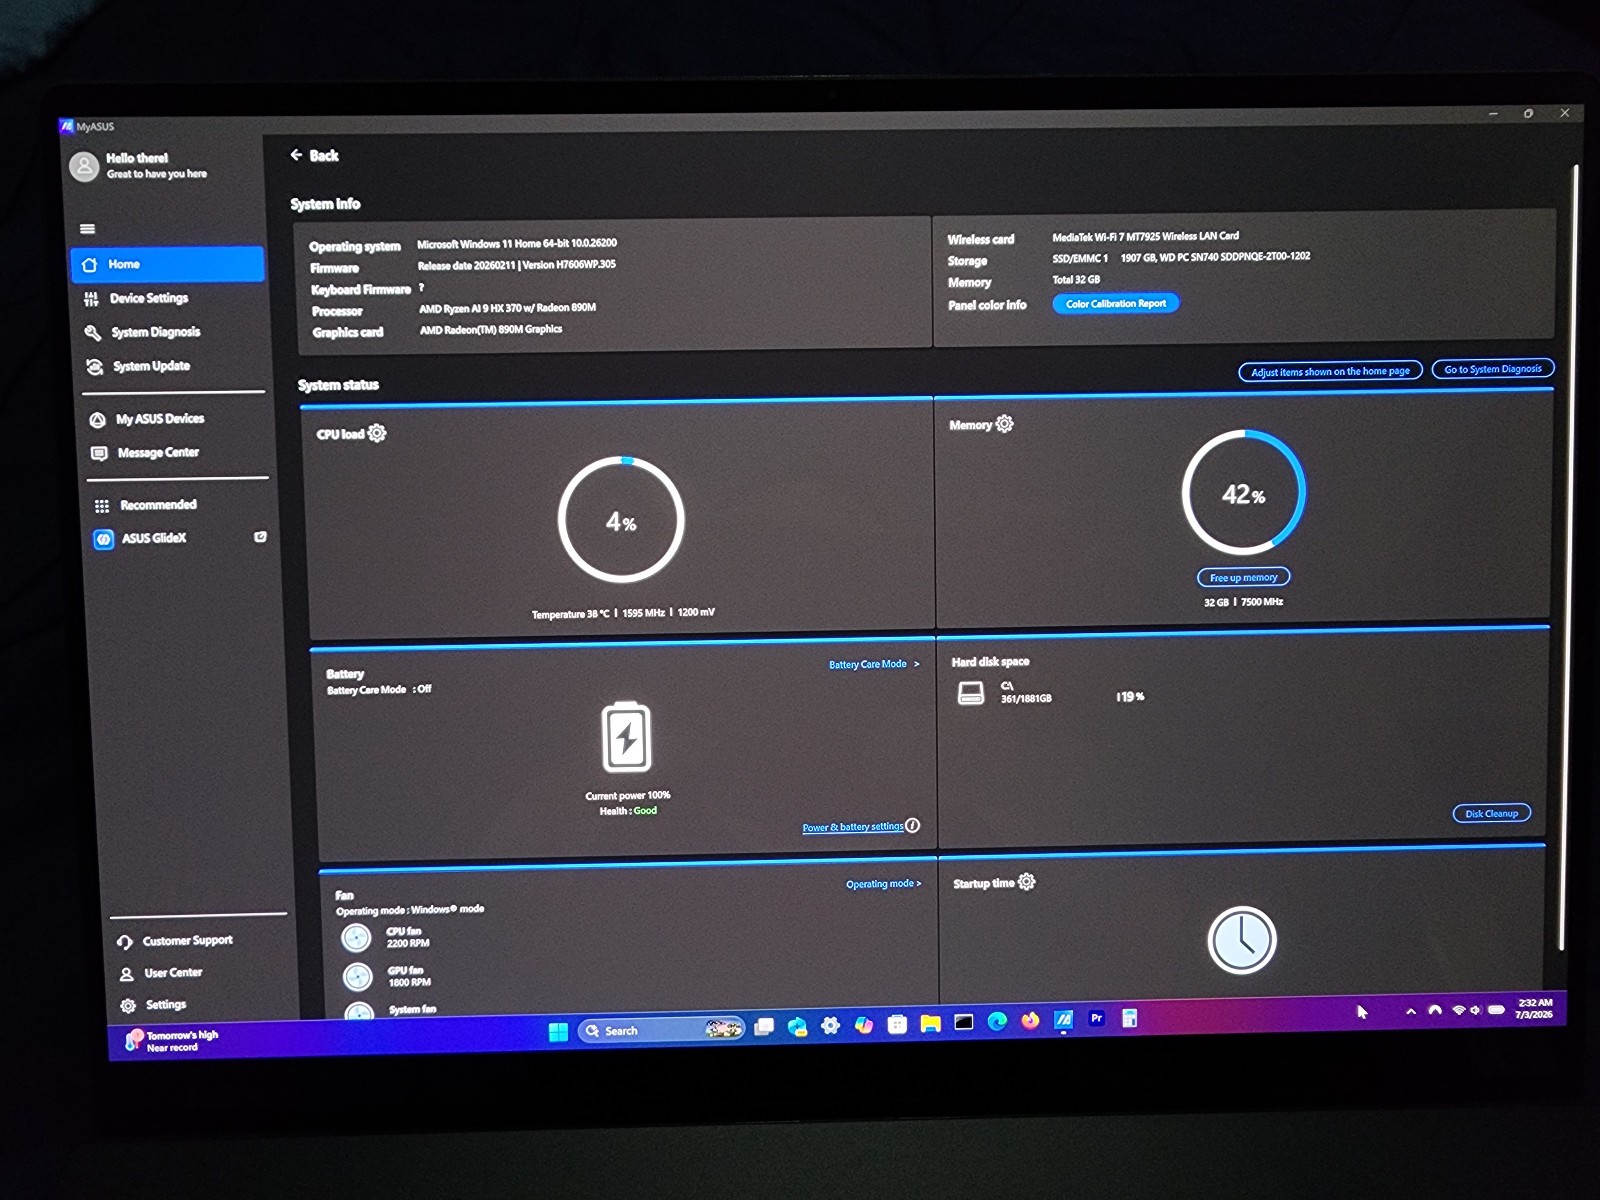Open Memory gear settings icon
Screen dimensions: 1600x1200
[x=1005, y=424]
